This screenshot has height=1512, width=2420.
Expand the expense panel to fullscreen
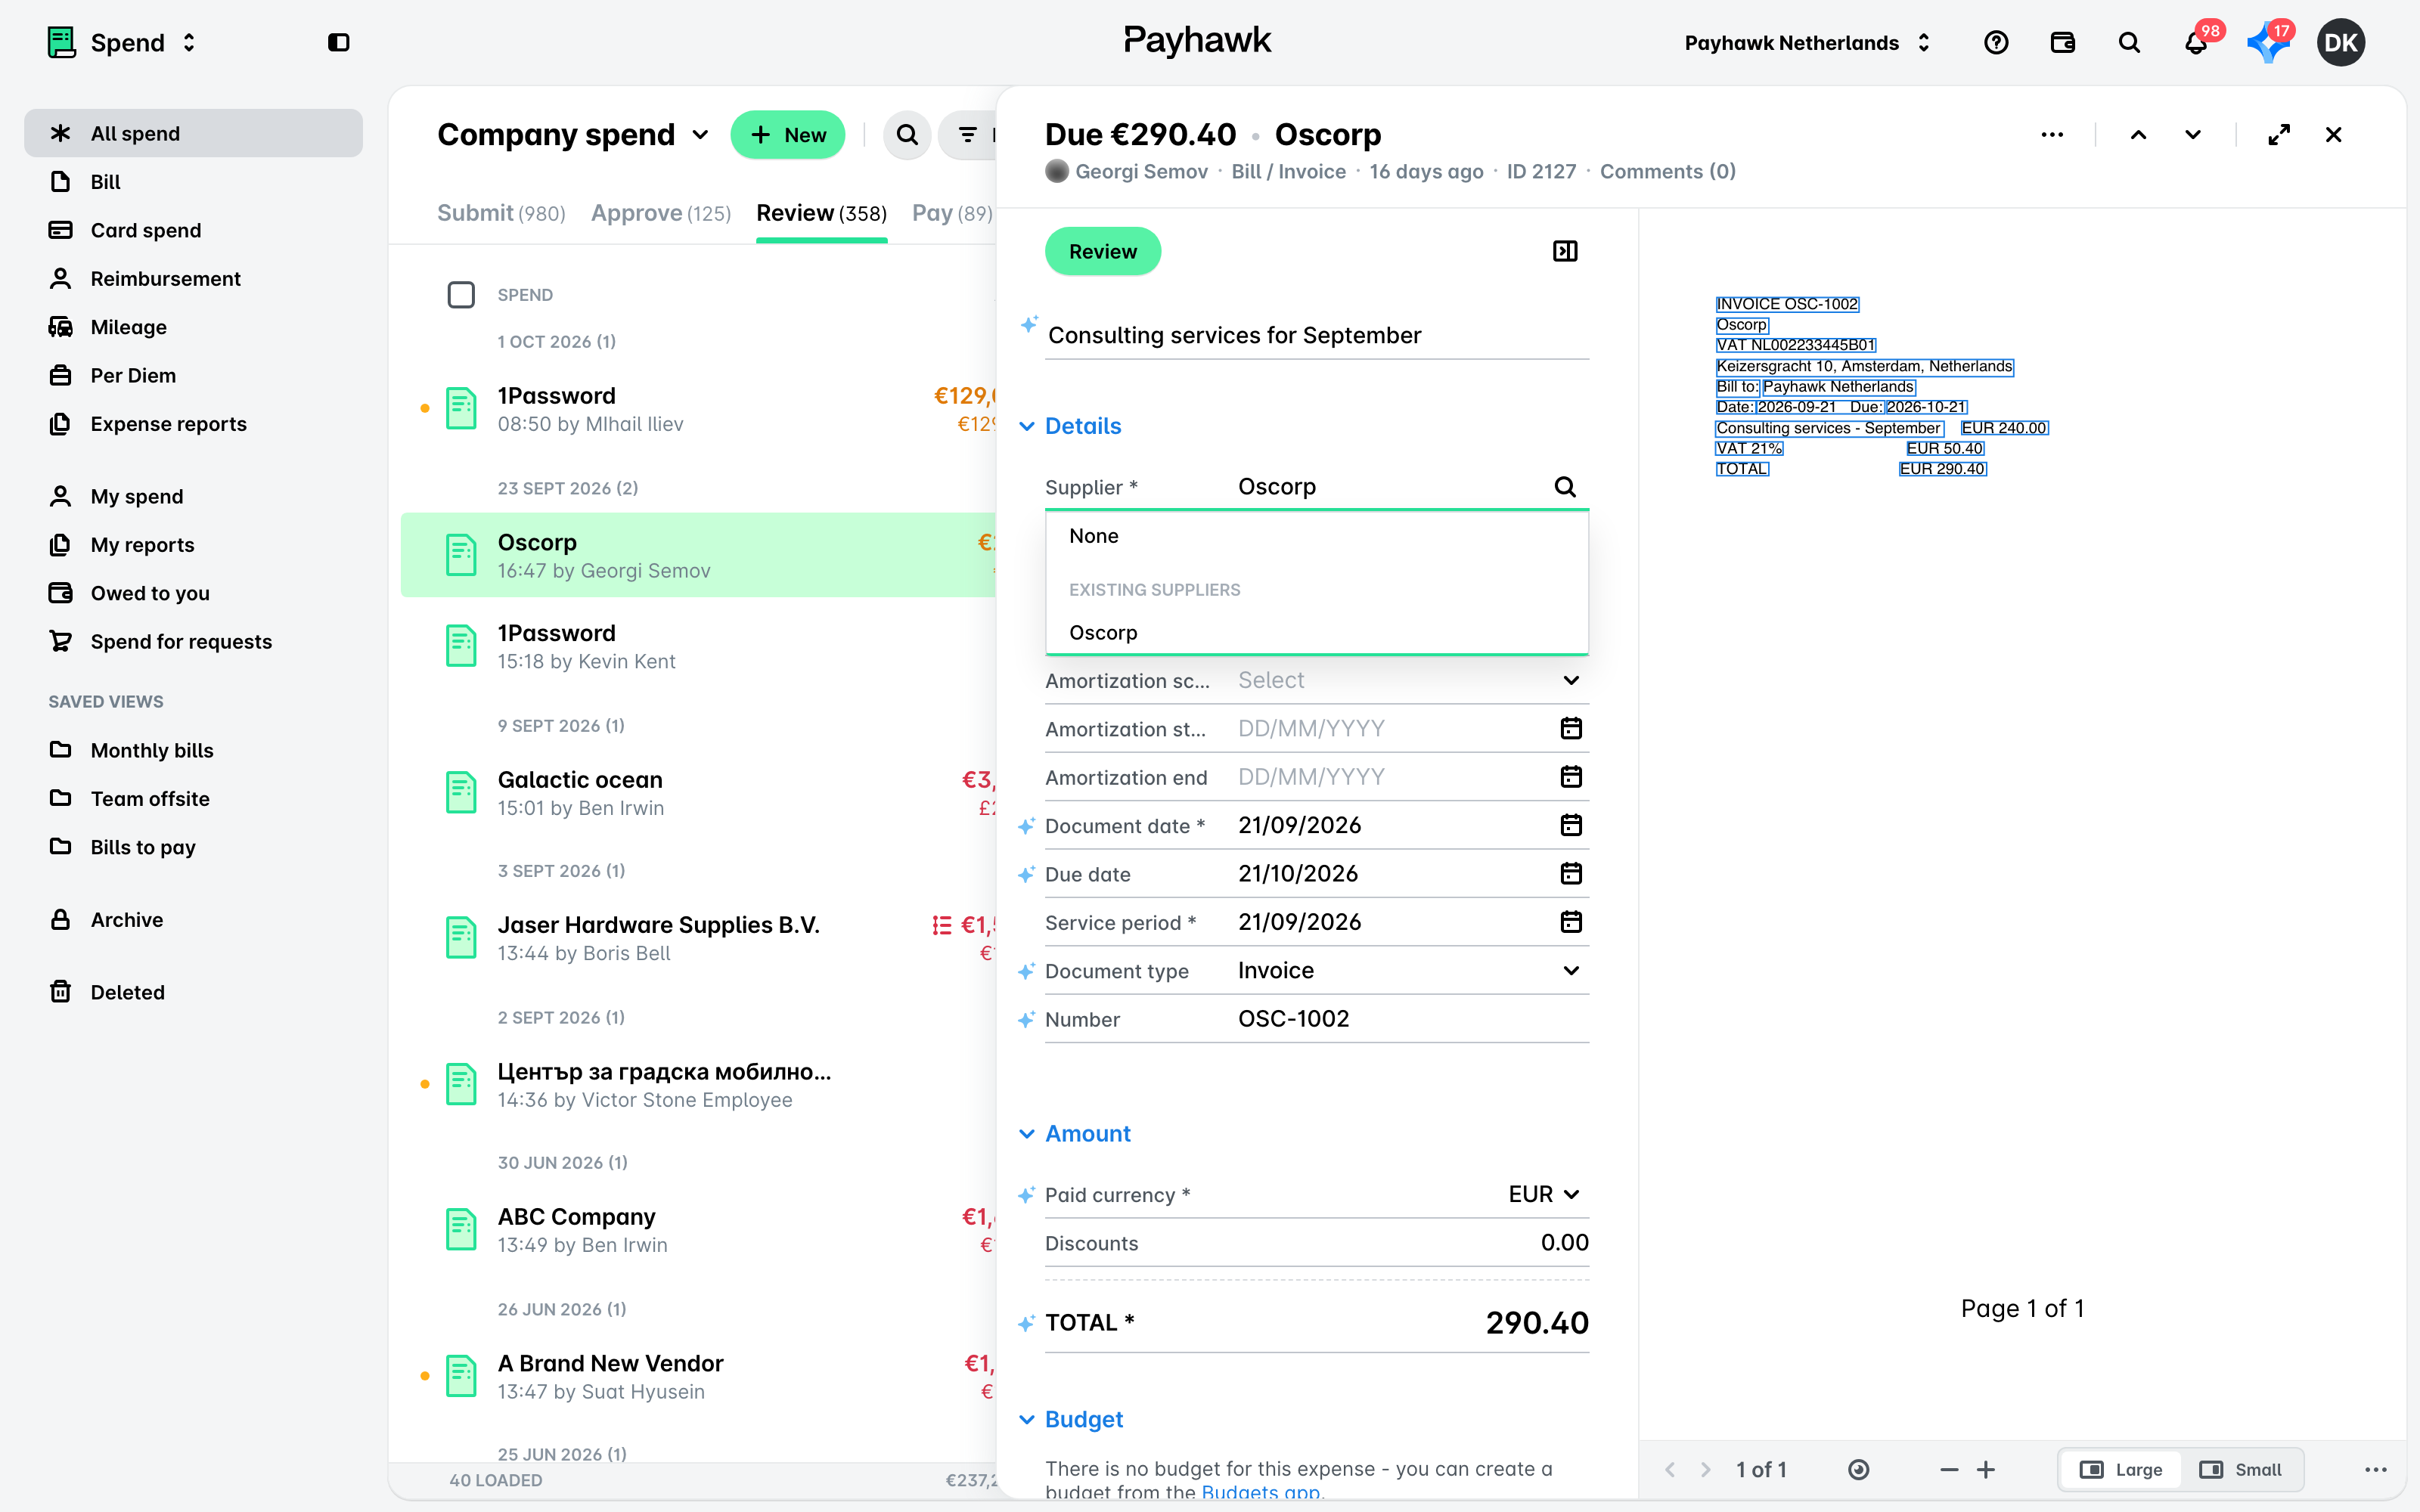[x=2279, y=135]
